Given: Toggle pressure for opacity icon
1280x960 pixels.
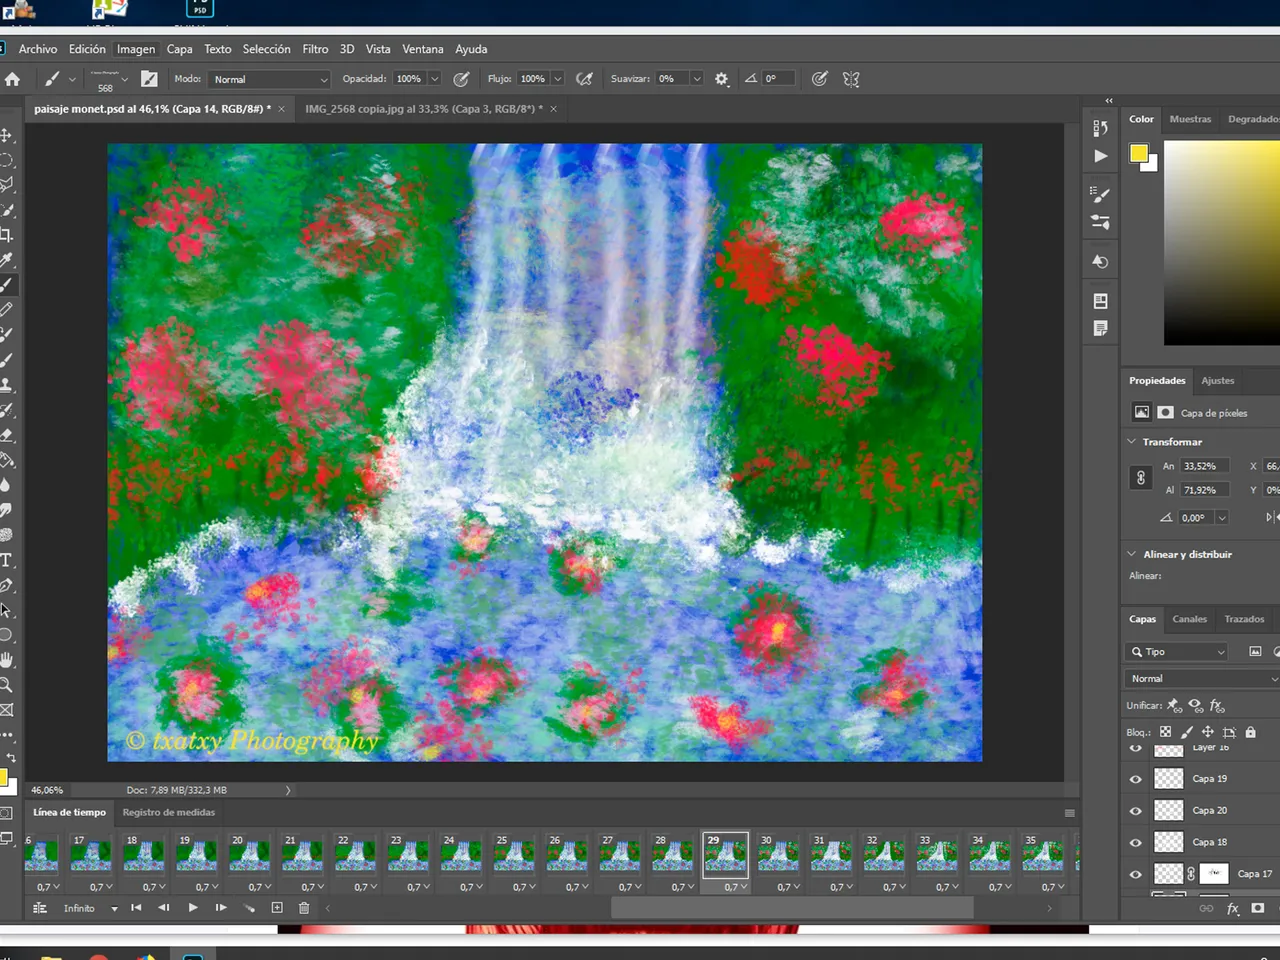Looking at the screenshot, I should tap(461, 79).
